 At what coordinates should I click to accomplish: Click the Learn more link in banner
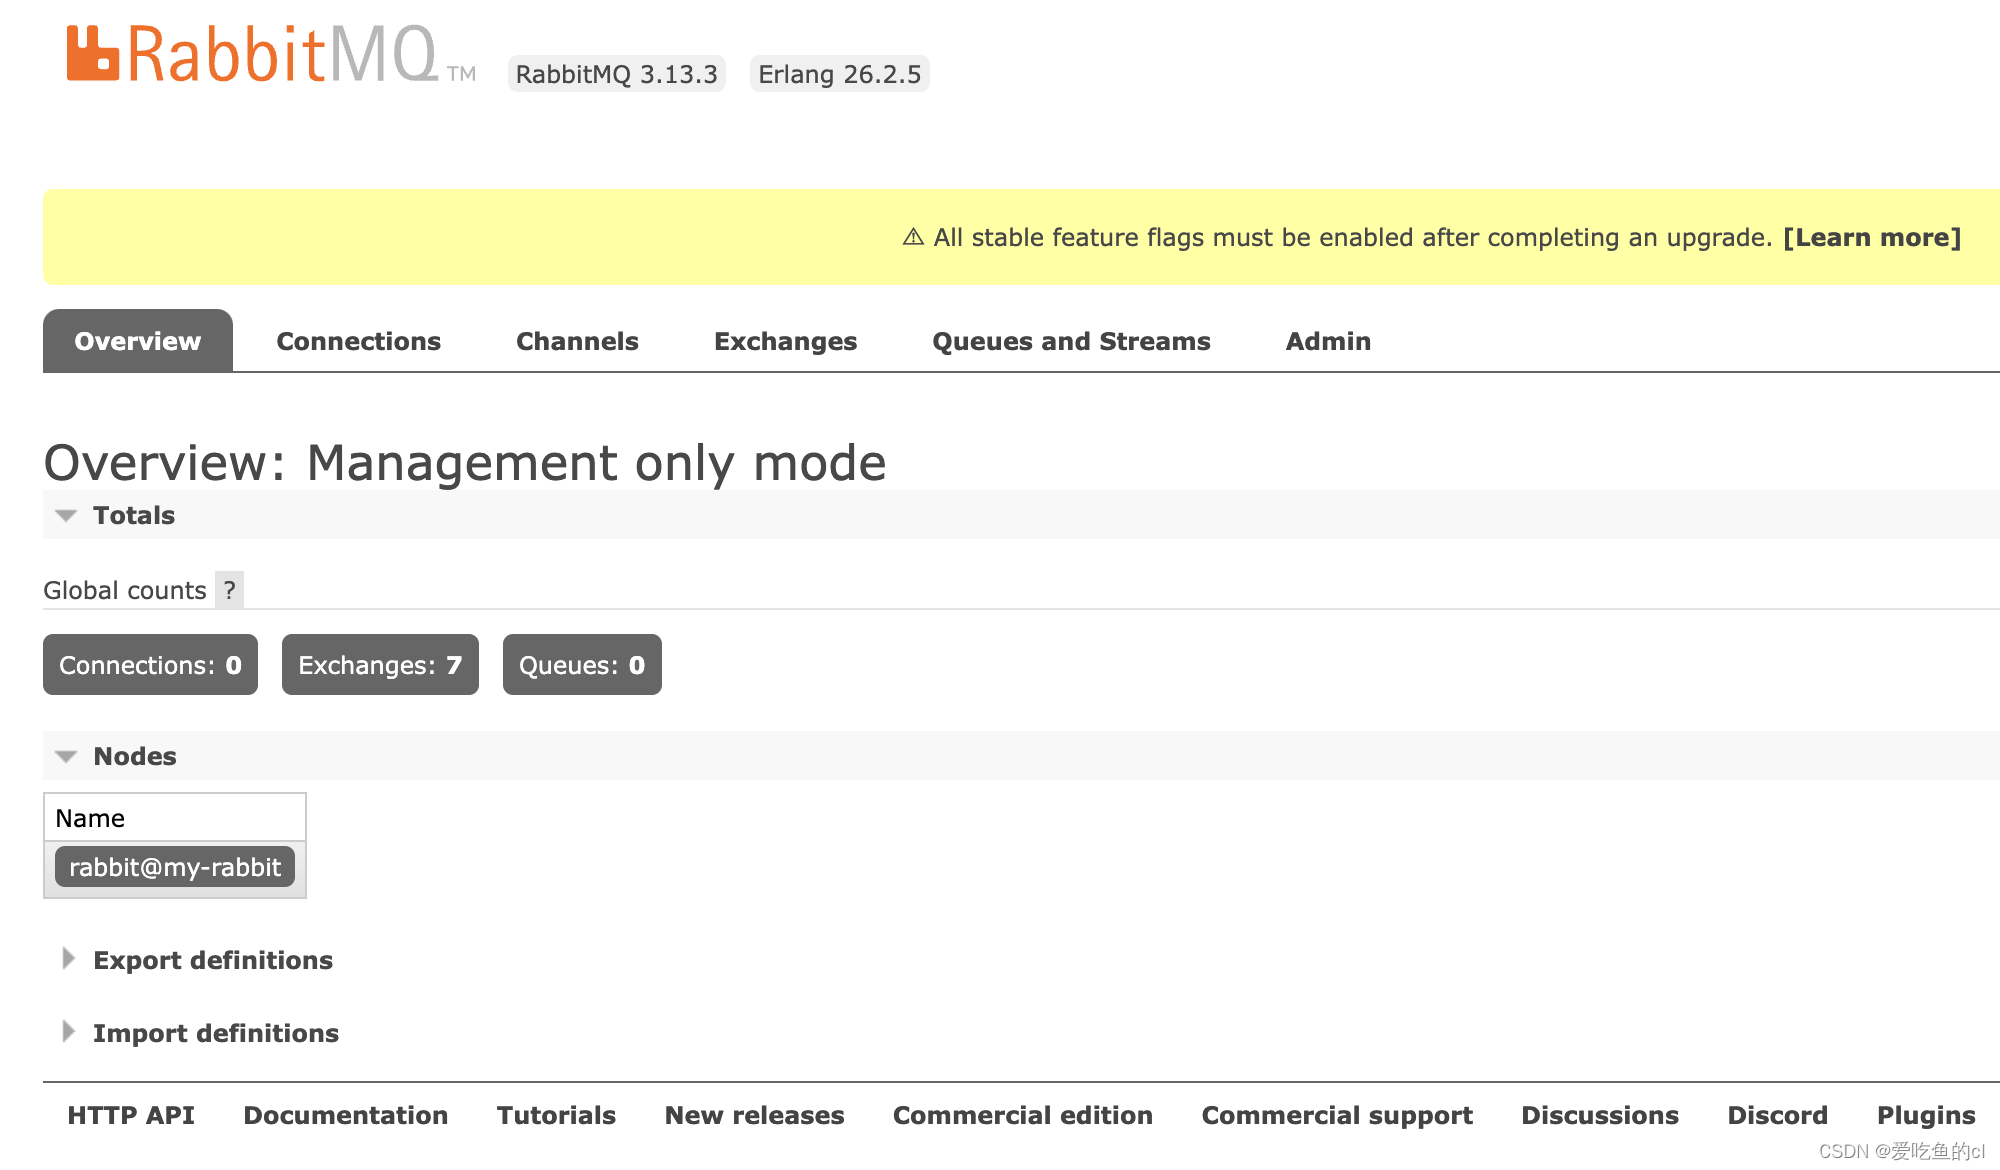pyautogui.click(x=1872, y=237)
